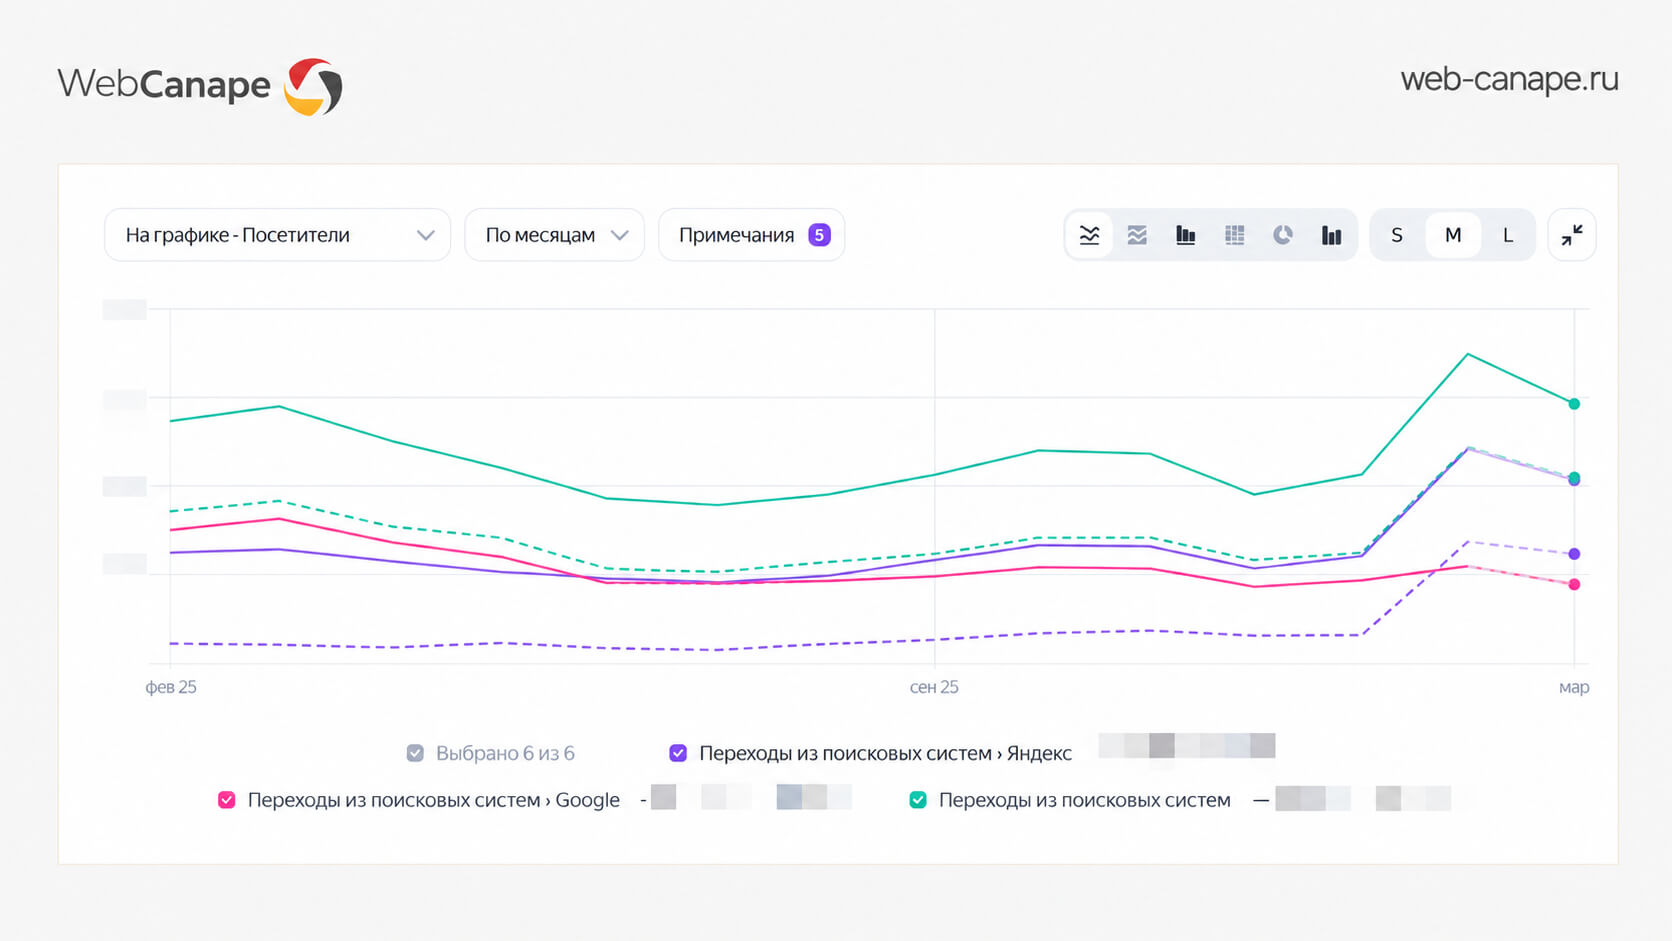The image size is (1672, 941).
Task: Click the 'Переходы из поисковых систем › Яндекс' label
Action: 885,753
